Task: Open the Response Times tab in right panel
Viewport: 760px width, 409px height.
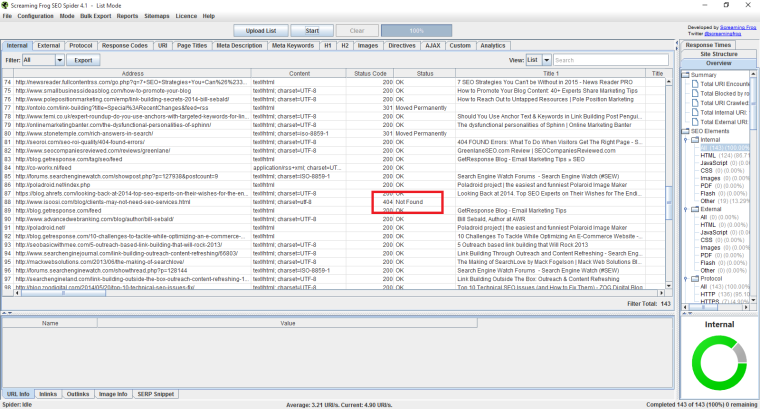Action: [708, 45]
